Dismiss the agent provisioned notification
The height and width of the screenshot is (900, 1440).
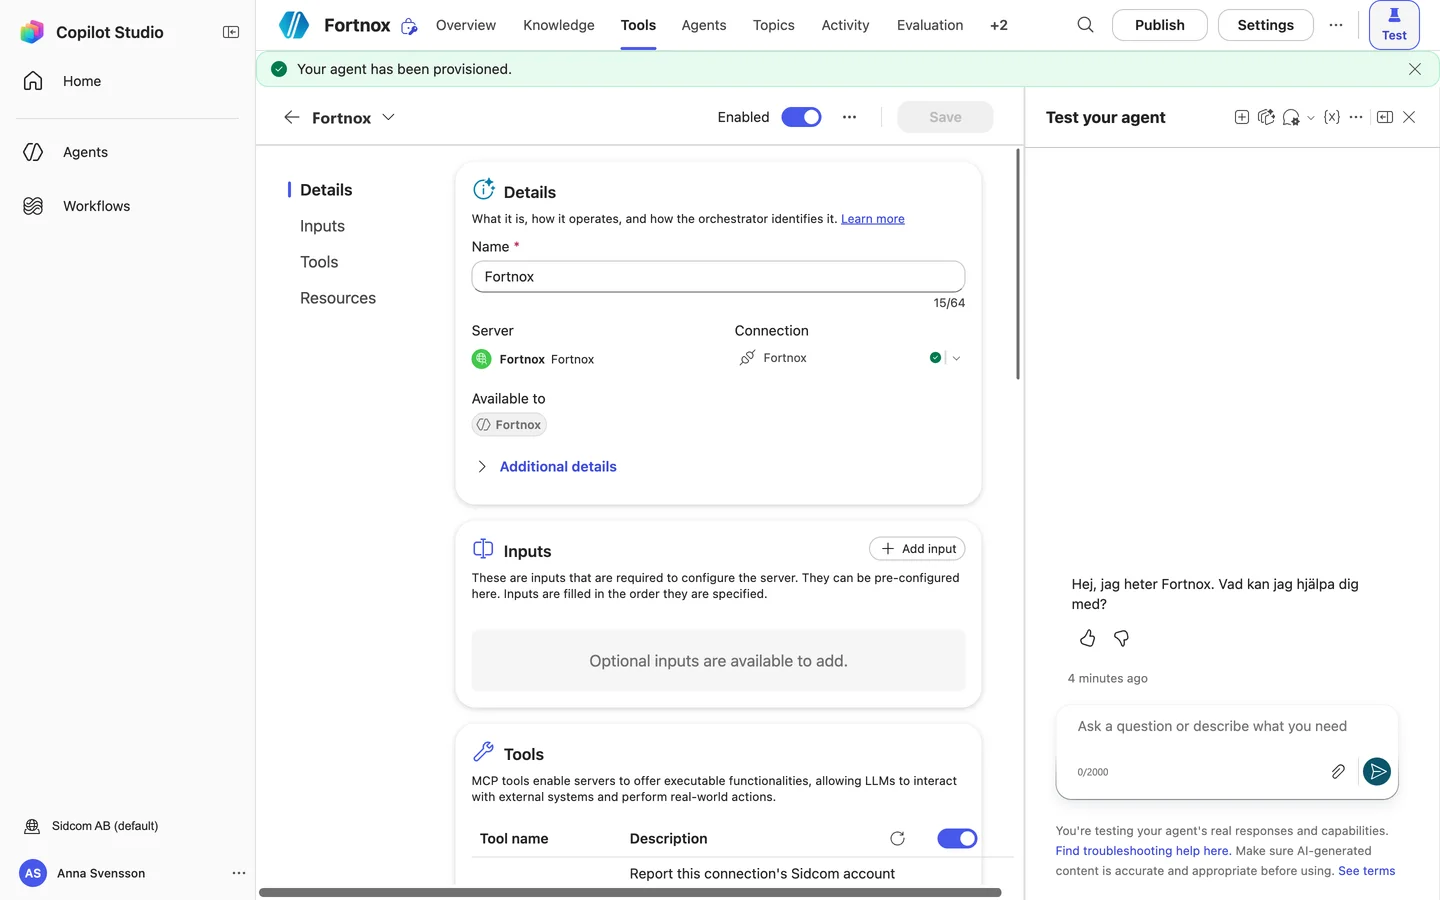tap(1415, 69)
